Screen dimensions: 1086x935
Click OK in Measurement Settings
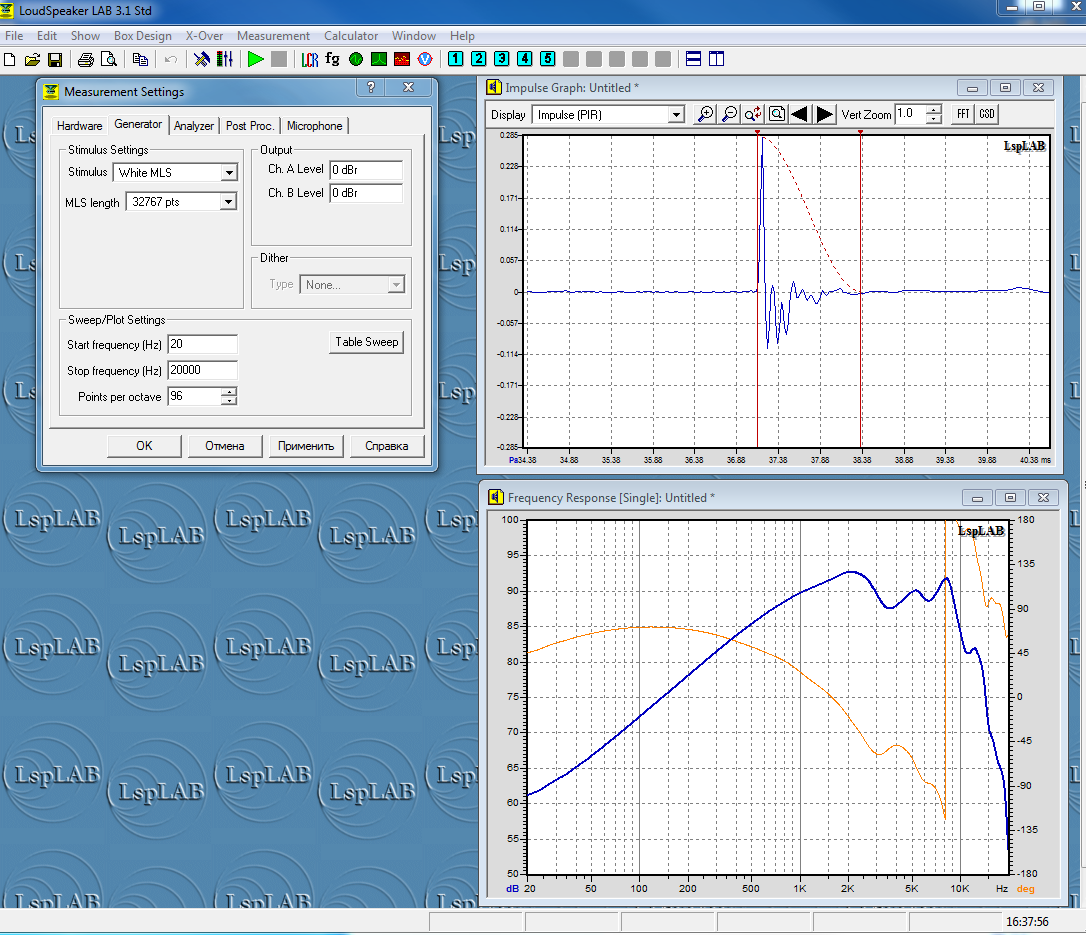tap(144, 446)
